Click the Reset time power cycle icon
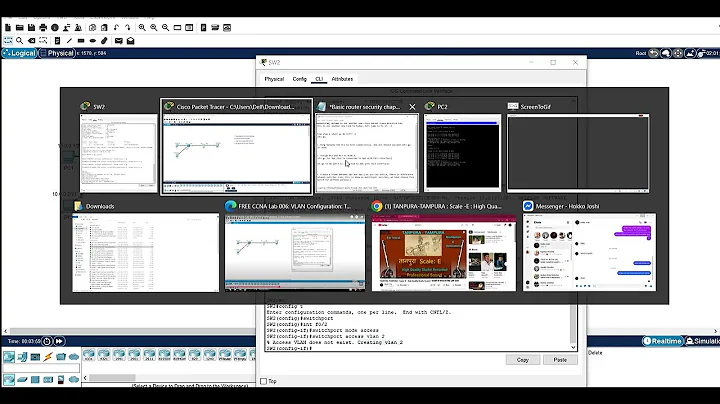Image resolution: width=720 pixels, height=404 pixels. point(47,341)
